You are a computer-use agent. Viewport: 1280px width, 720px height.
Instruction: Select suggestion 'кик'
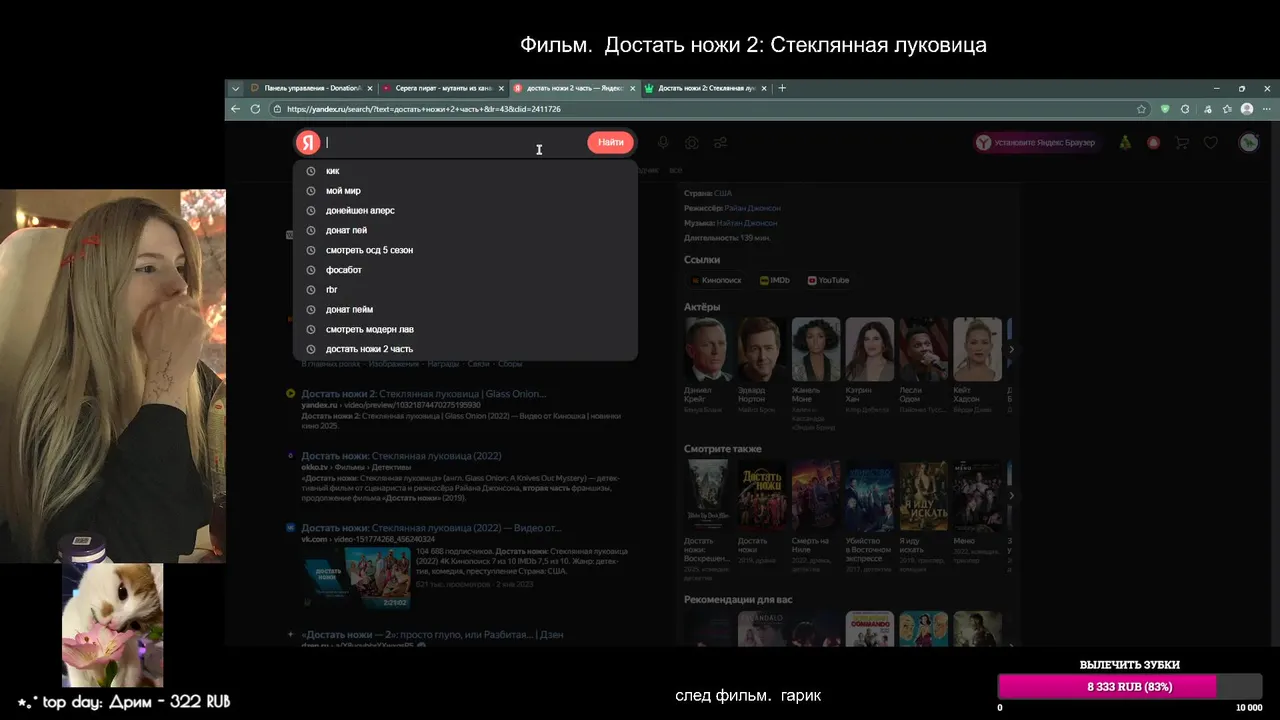(x=465, y=171)
